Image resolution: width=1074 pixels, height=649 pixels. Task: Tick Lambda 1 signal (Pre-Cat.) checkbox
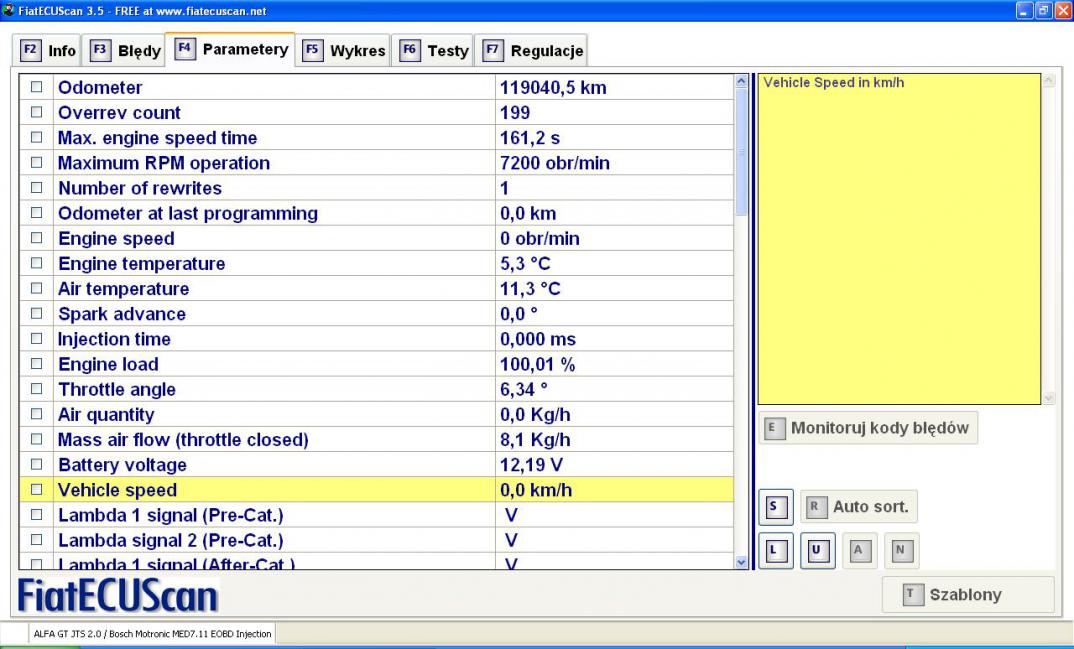[x=36, y=515]
